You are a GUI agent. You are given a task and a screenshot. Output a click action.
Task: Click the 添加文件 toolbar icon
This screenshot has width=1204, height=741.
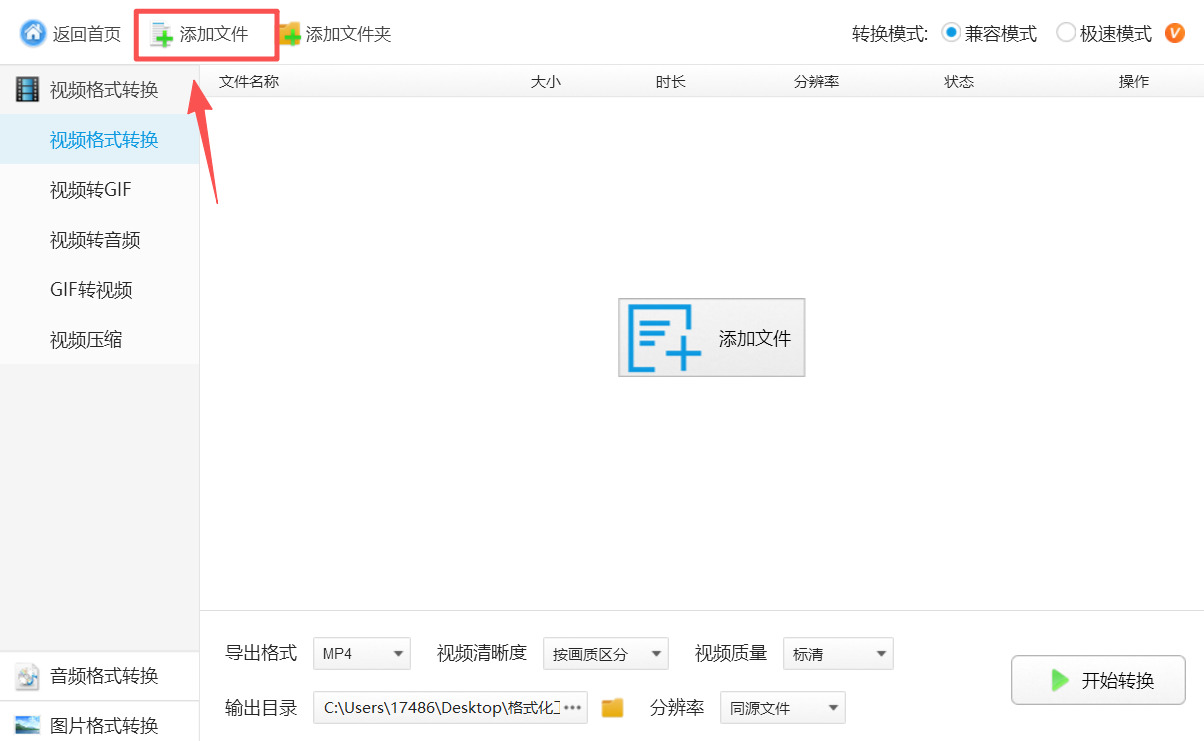(x=161, y=35)
